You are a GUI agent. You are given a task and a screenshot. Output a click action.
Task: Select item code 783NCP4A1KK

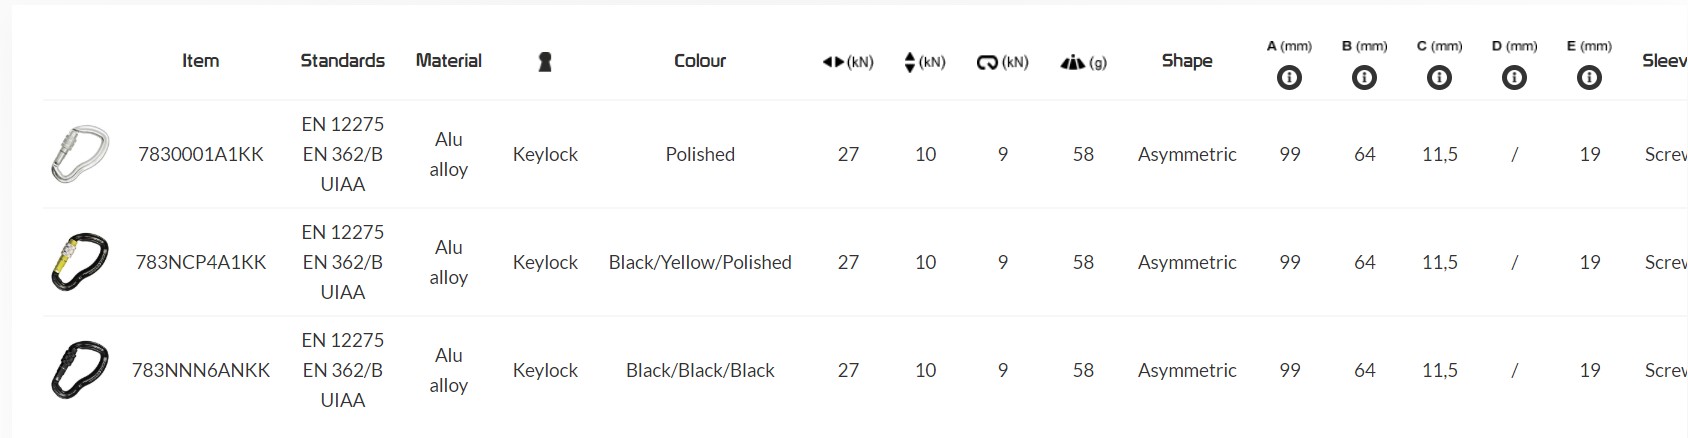click(x=201, y=262)
